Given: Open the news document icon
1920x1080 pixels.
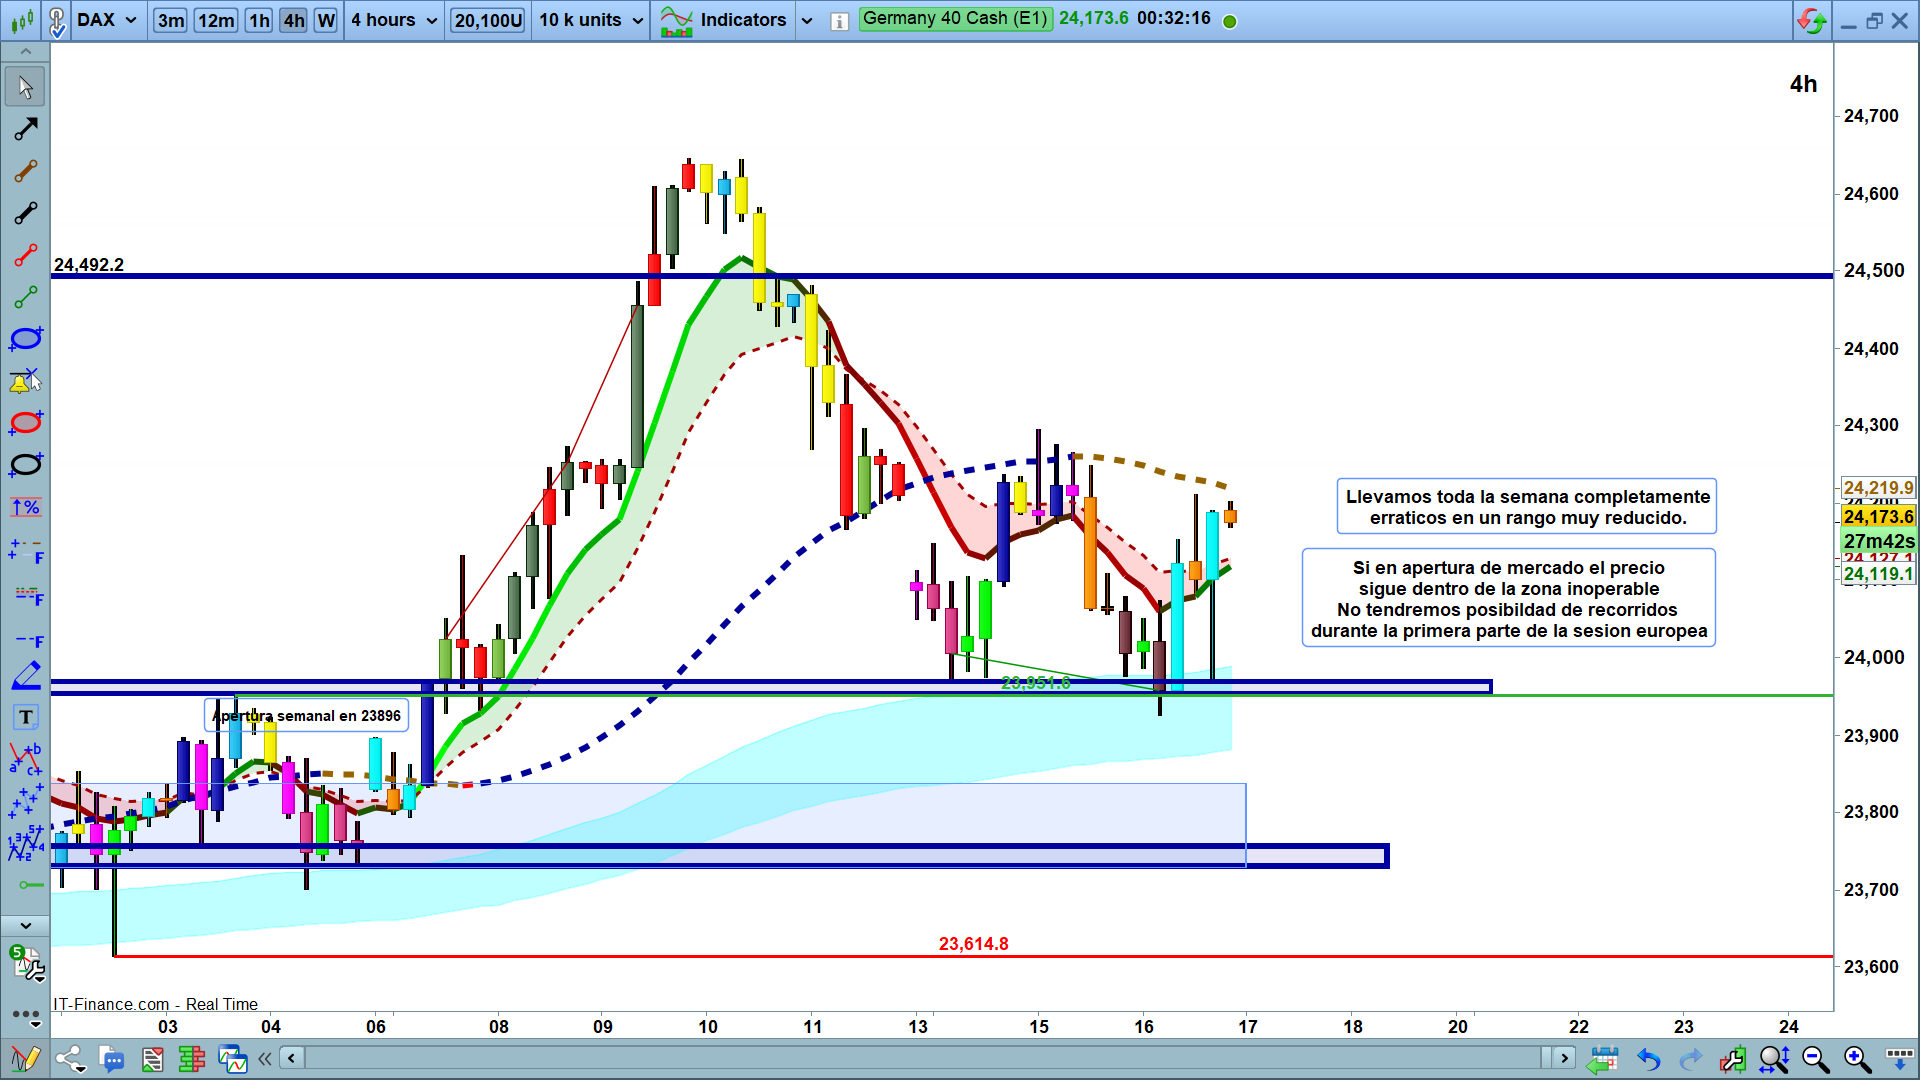Looking at the screenshot, I should pyautogui.click(x=152, y=1059).
